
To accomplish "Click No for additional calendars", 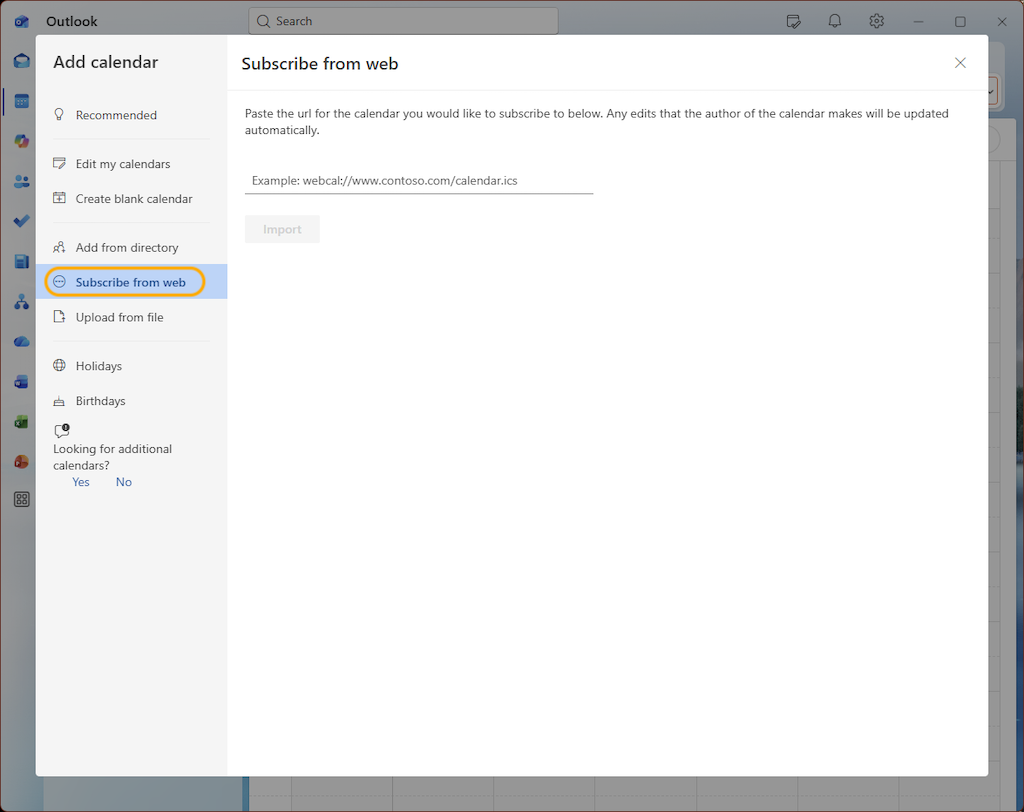I will 124,482.
